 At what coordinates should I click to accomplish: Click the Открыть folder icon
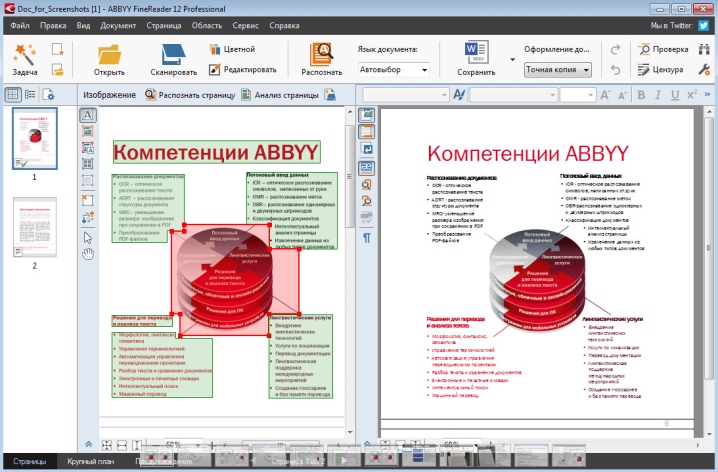[109, 54]
